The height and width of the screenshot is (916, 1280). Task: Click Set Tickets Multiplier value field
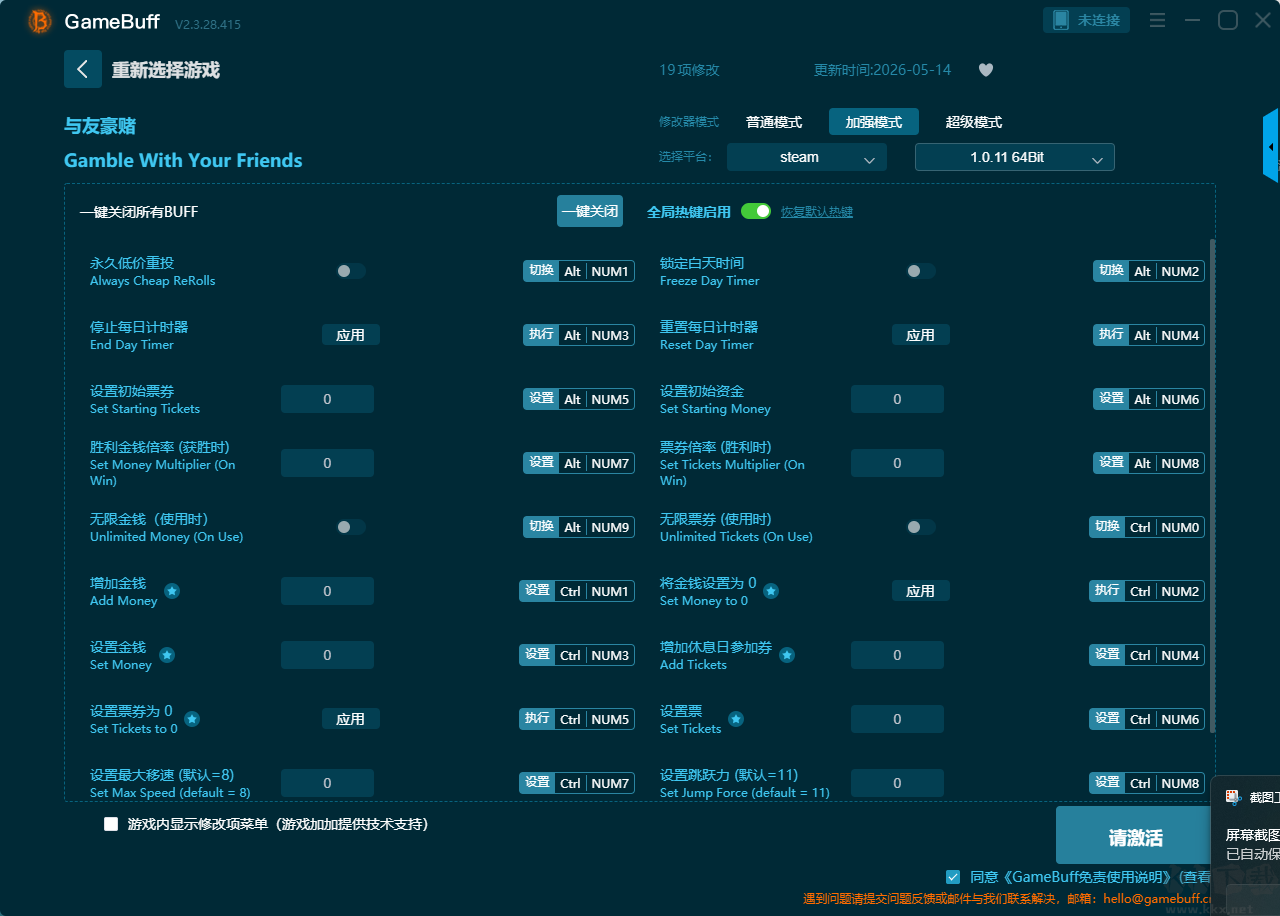tap(897, 463)
